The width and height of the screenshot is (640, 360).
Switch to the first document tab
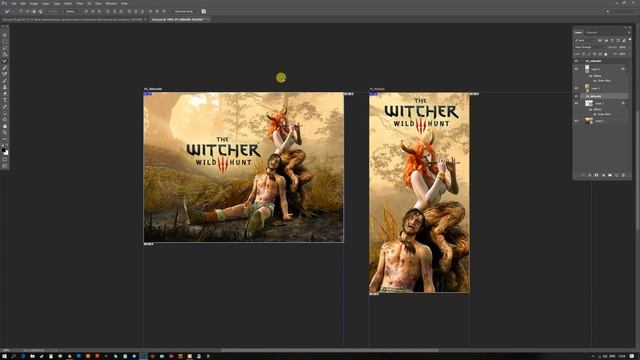[x=73, y=19]
